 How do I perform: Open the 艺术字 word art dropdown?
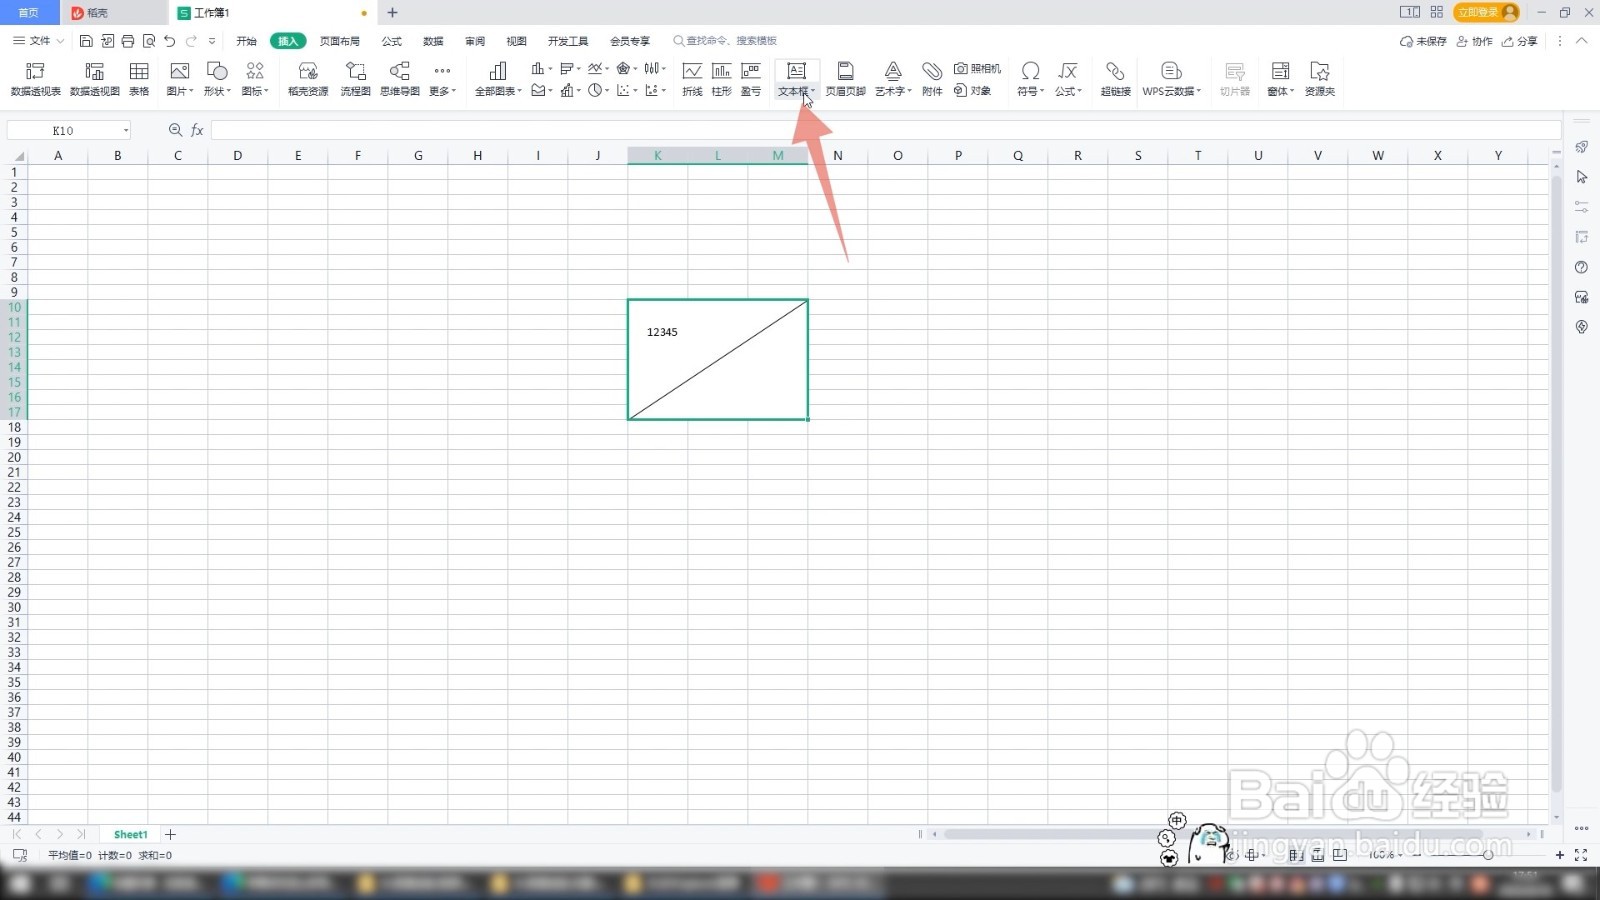click(893, 79)
